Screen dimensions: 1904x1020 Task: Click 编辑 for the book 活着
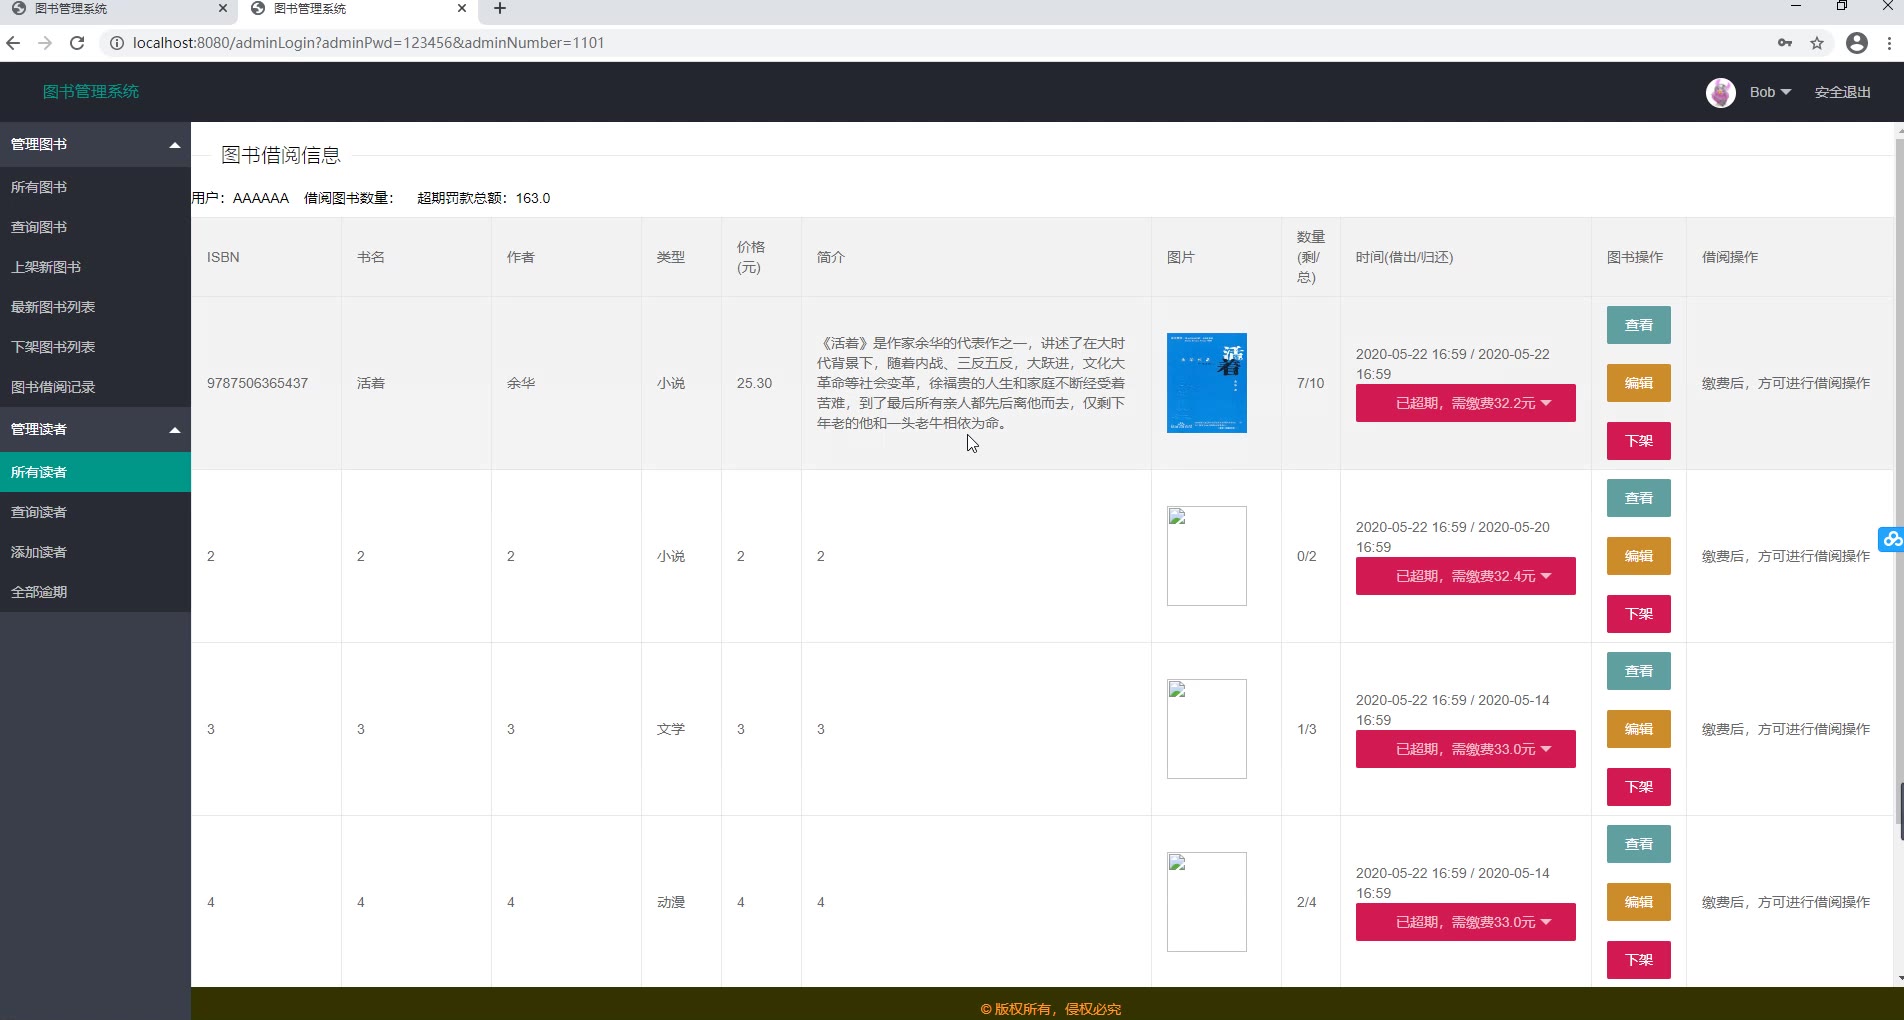tap(1638, 383)
